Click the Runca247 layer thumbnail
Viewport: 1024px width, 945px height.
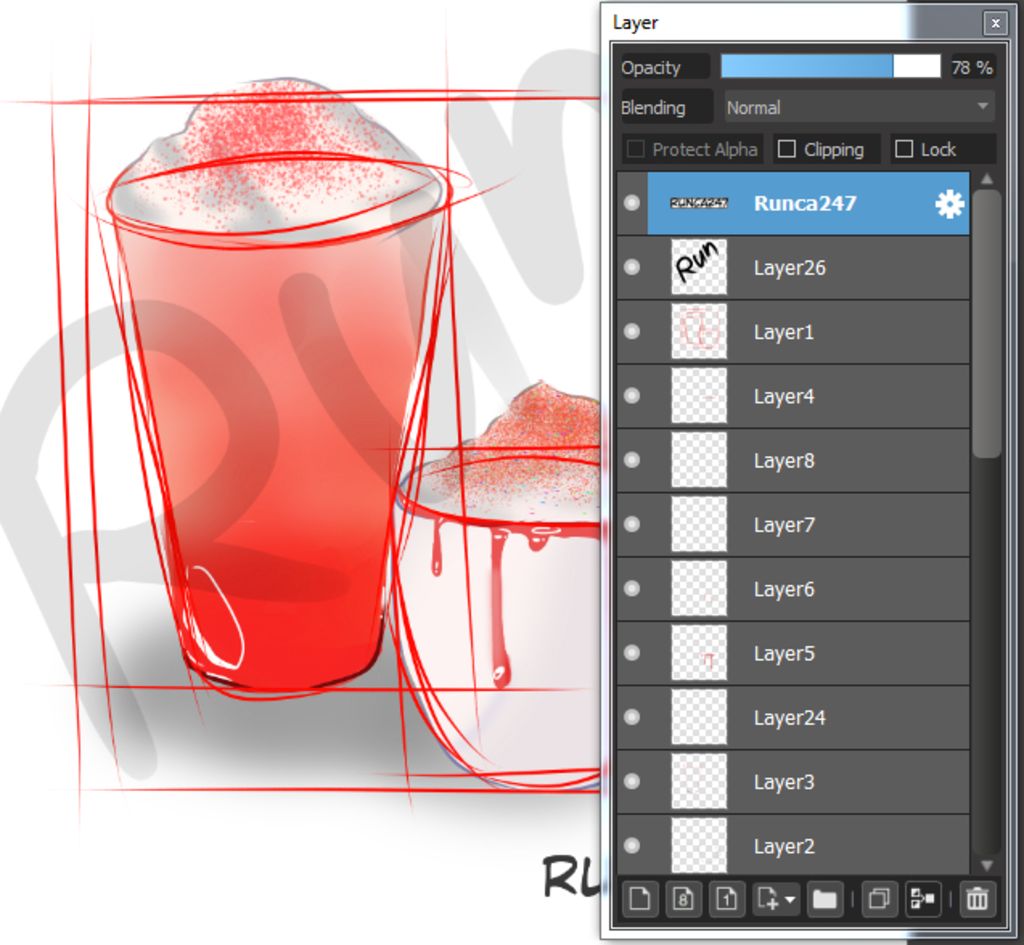[699, 203]
